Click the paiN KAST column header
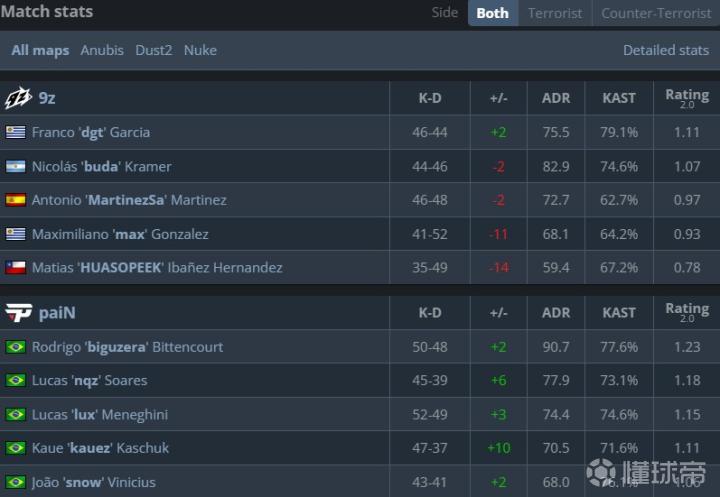 point(619,313)
